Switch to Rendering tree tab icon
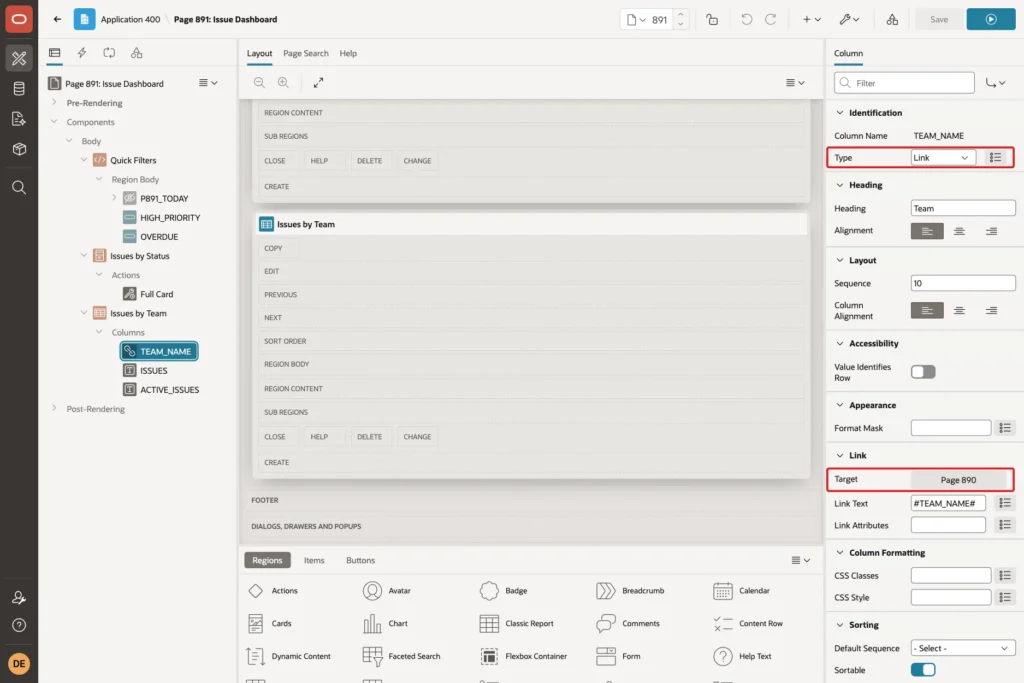Viewport: 1024px width, 683px height. point(55,53)
